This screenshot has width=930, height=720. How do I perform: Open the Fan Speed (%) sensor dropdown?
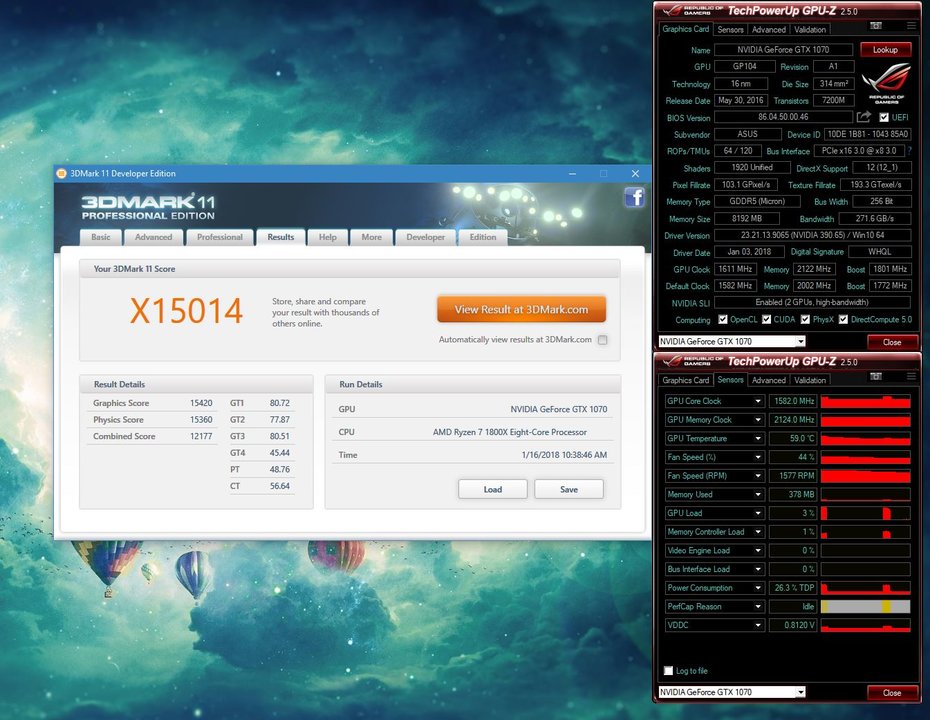757,457
